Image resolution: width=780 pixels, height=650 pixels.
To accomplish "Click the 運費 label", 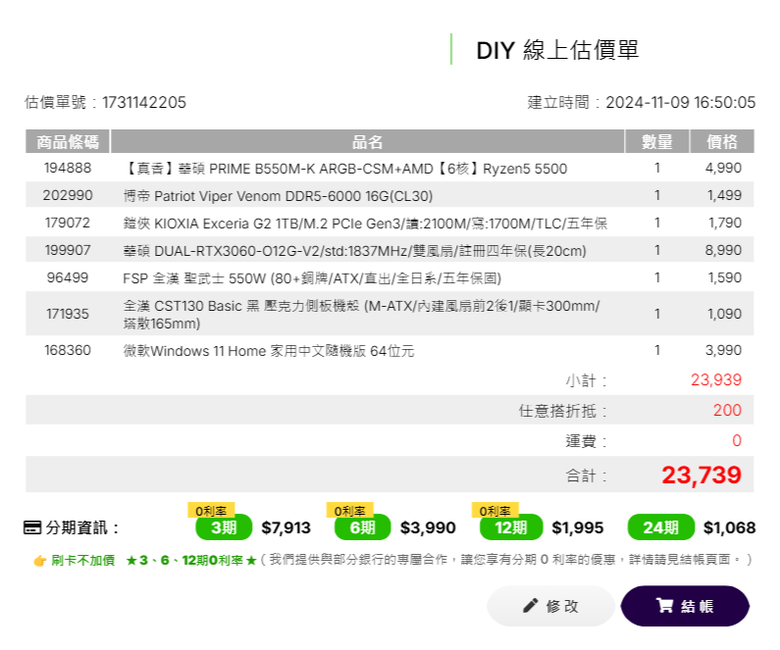I will click(x=586, y=441).
